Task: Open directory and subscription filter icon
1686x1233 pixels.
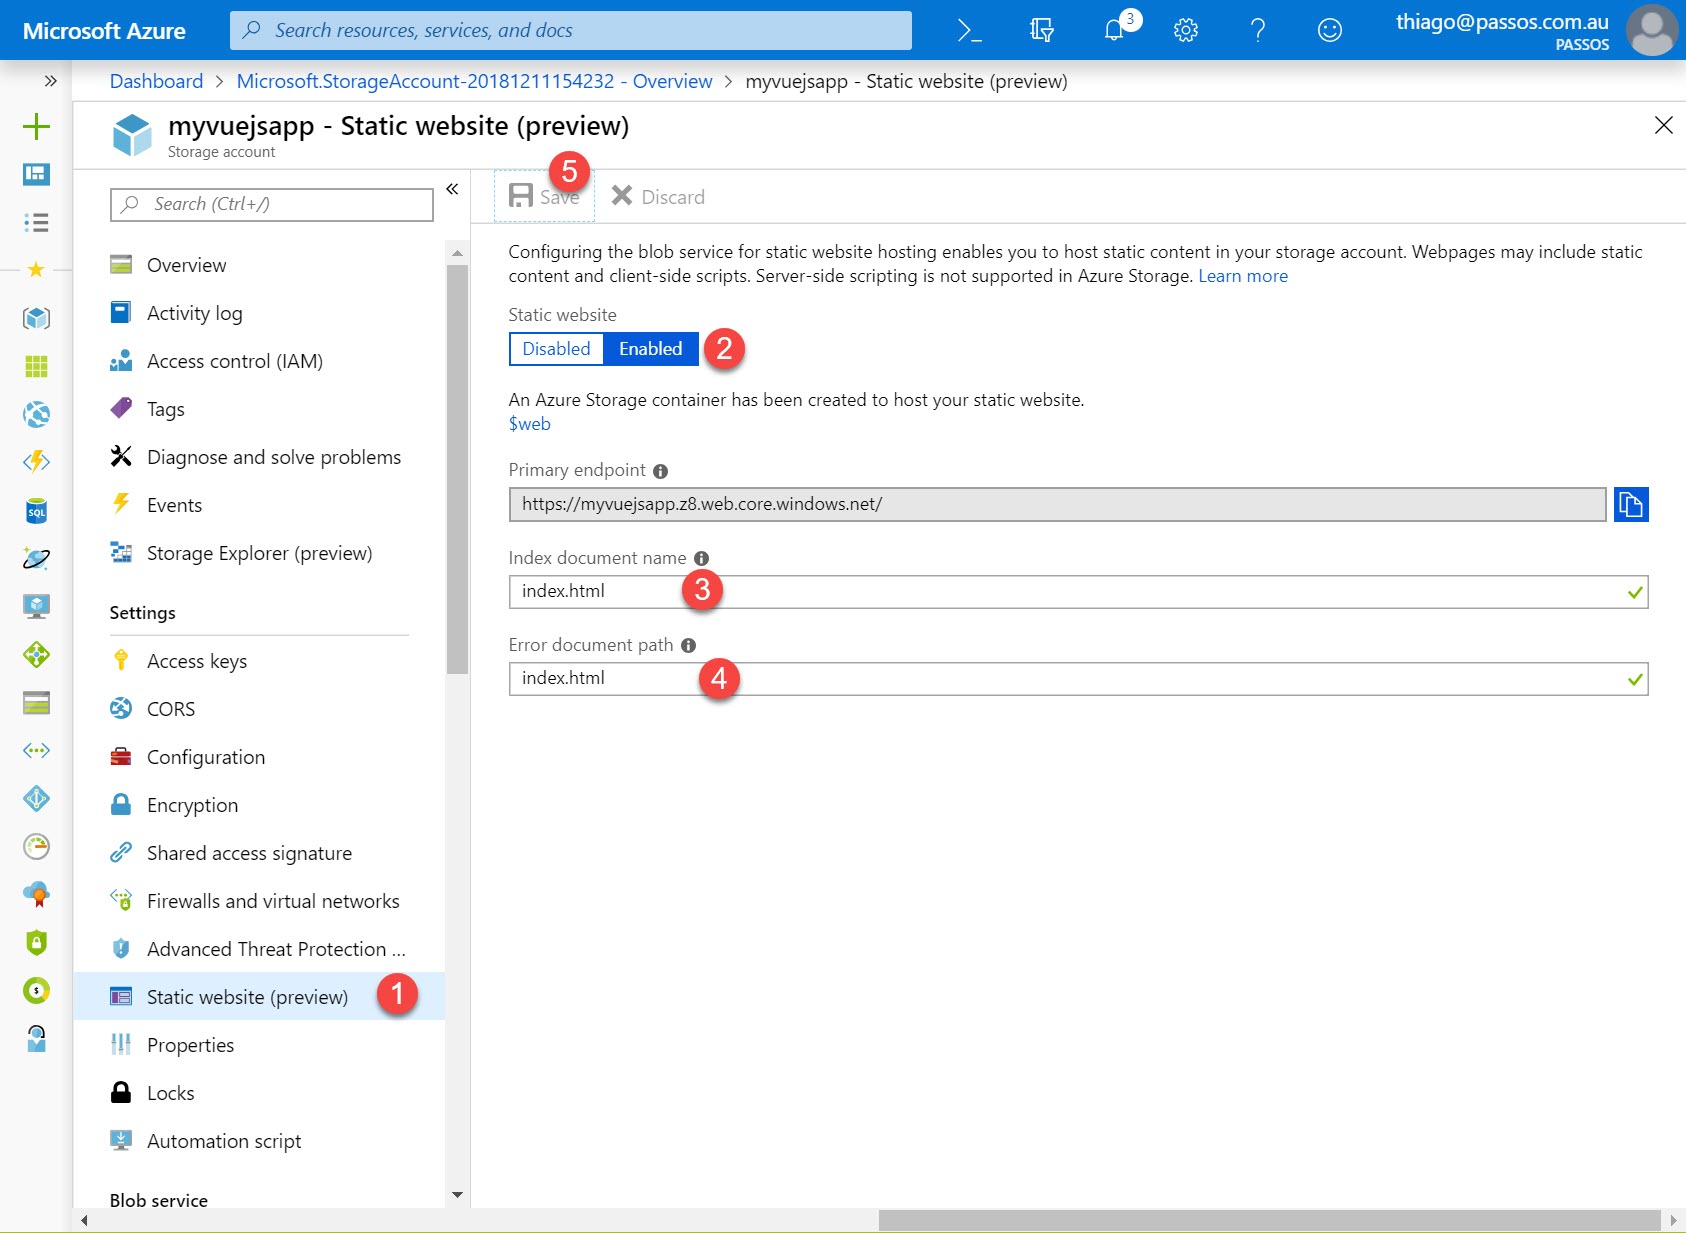Action: [1041, 30]
